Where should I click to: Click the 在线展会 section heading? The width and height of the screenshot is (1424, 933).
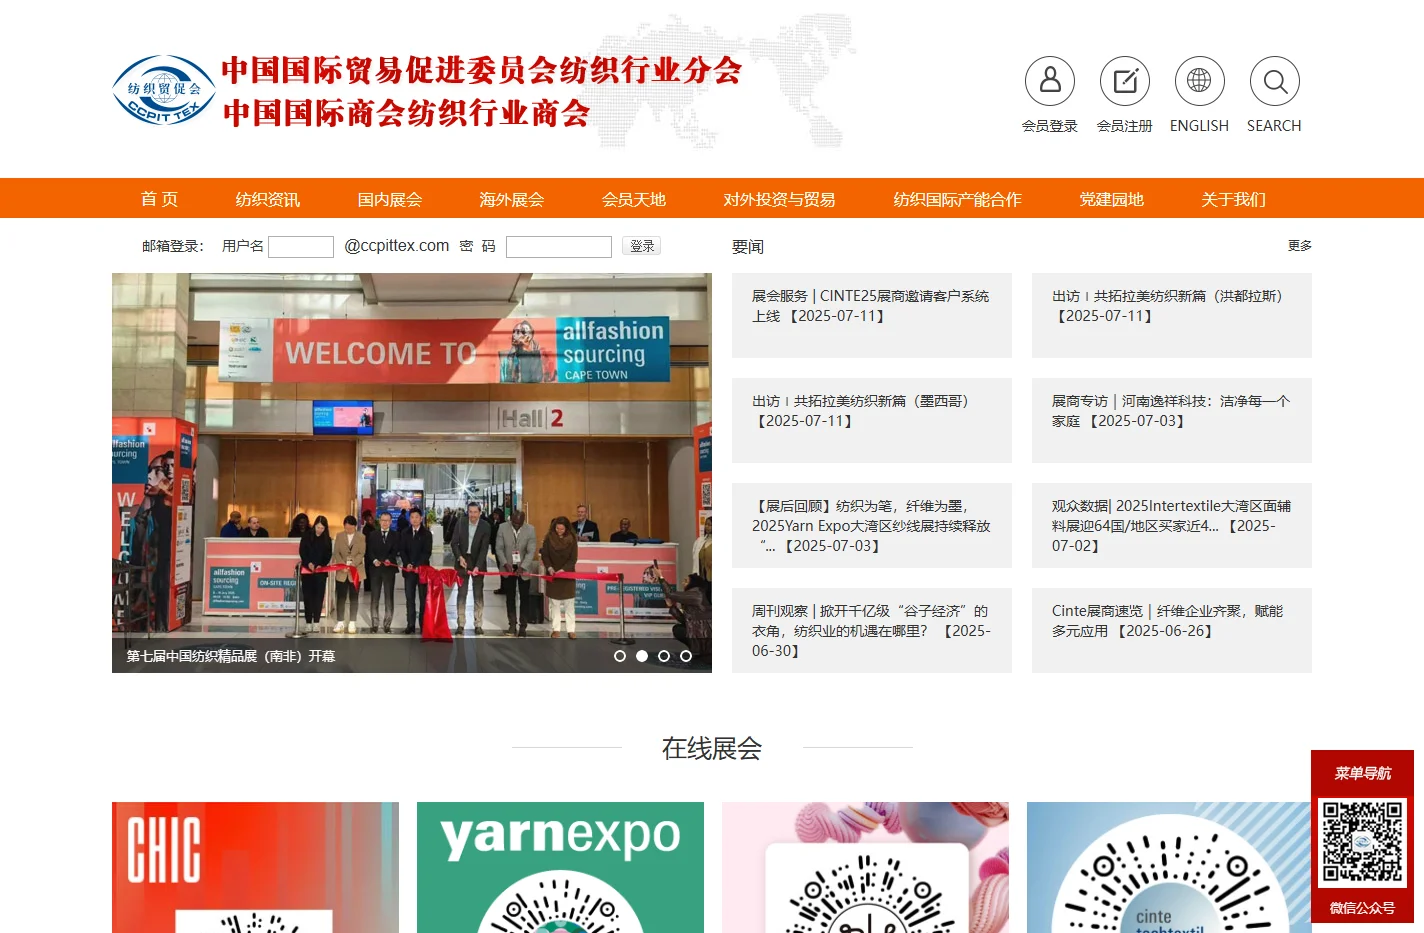[x=712, y=748]
